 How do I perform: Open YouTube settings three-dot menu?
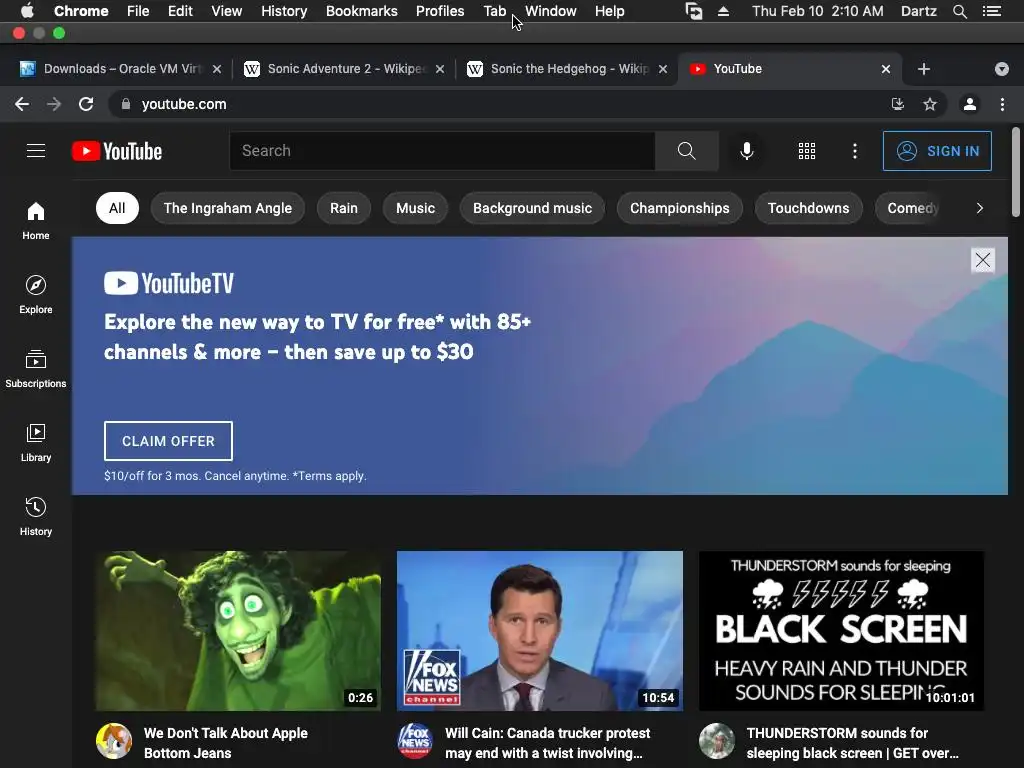[x=854, y=151]
